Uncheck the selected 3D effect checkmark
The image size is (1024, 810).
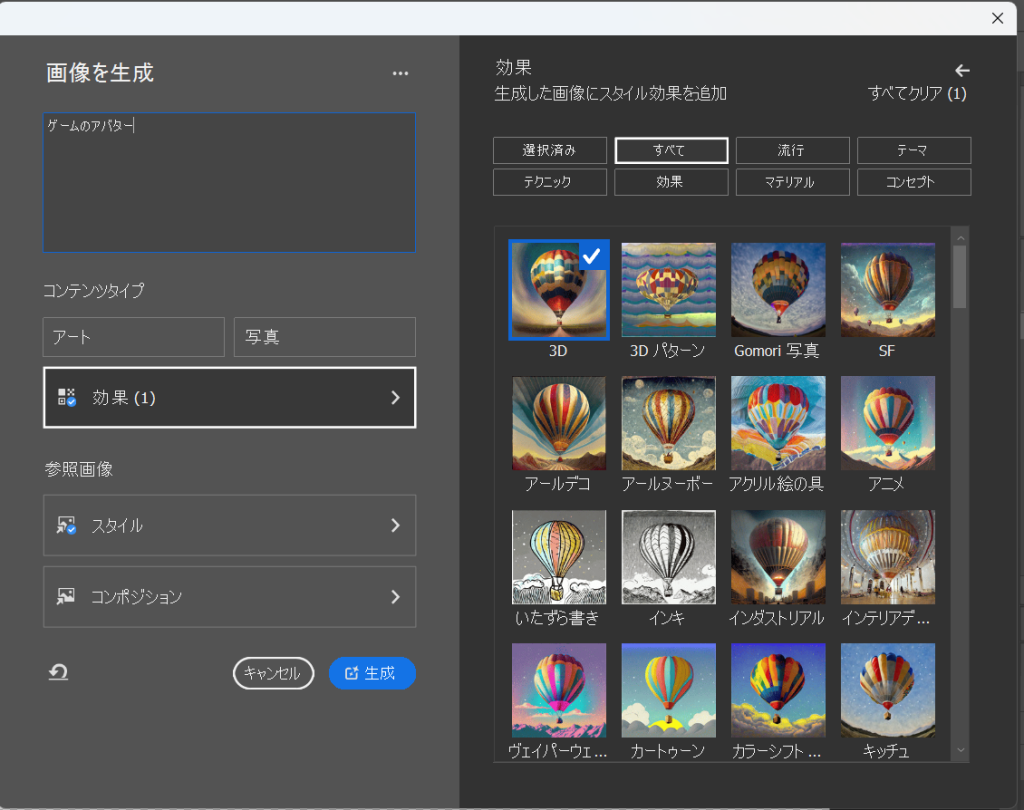(x=591, y=256)
